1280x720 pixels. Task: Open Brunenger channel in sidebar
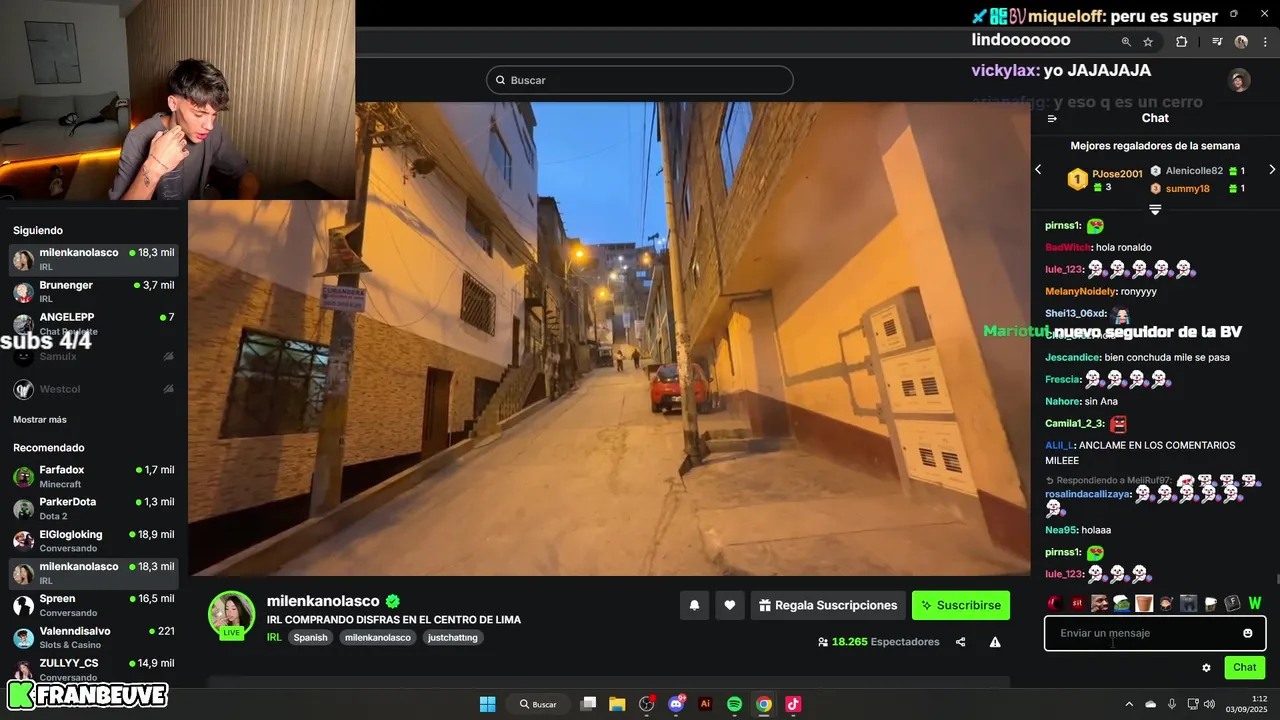tap(94, 291)
